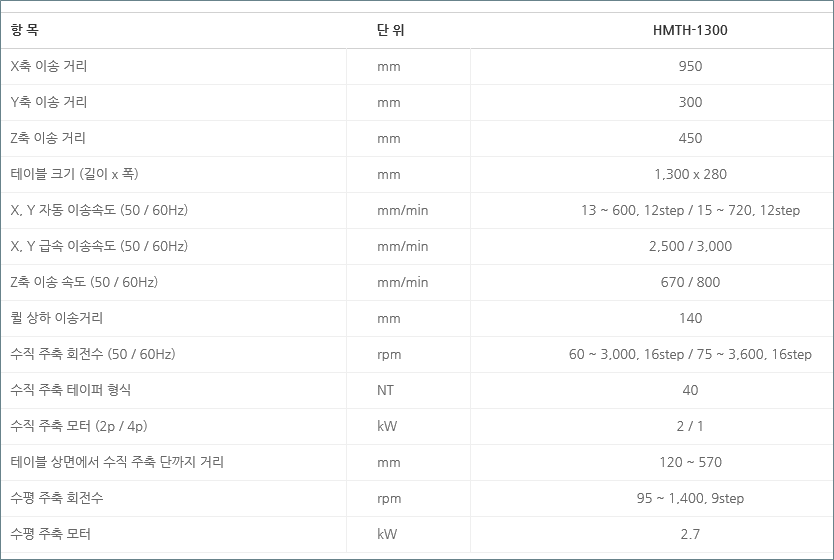This screenshot has width=834, height=560.
Task: Click the X, Y 자동 이송속도 label
Action: point(99,210)
